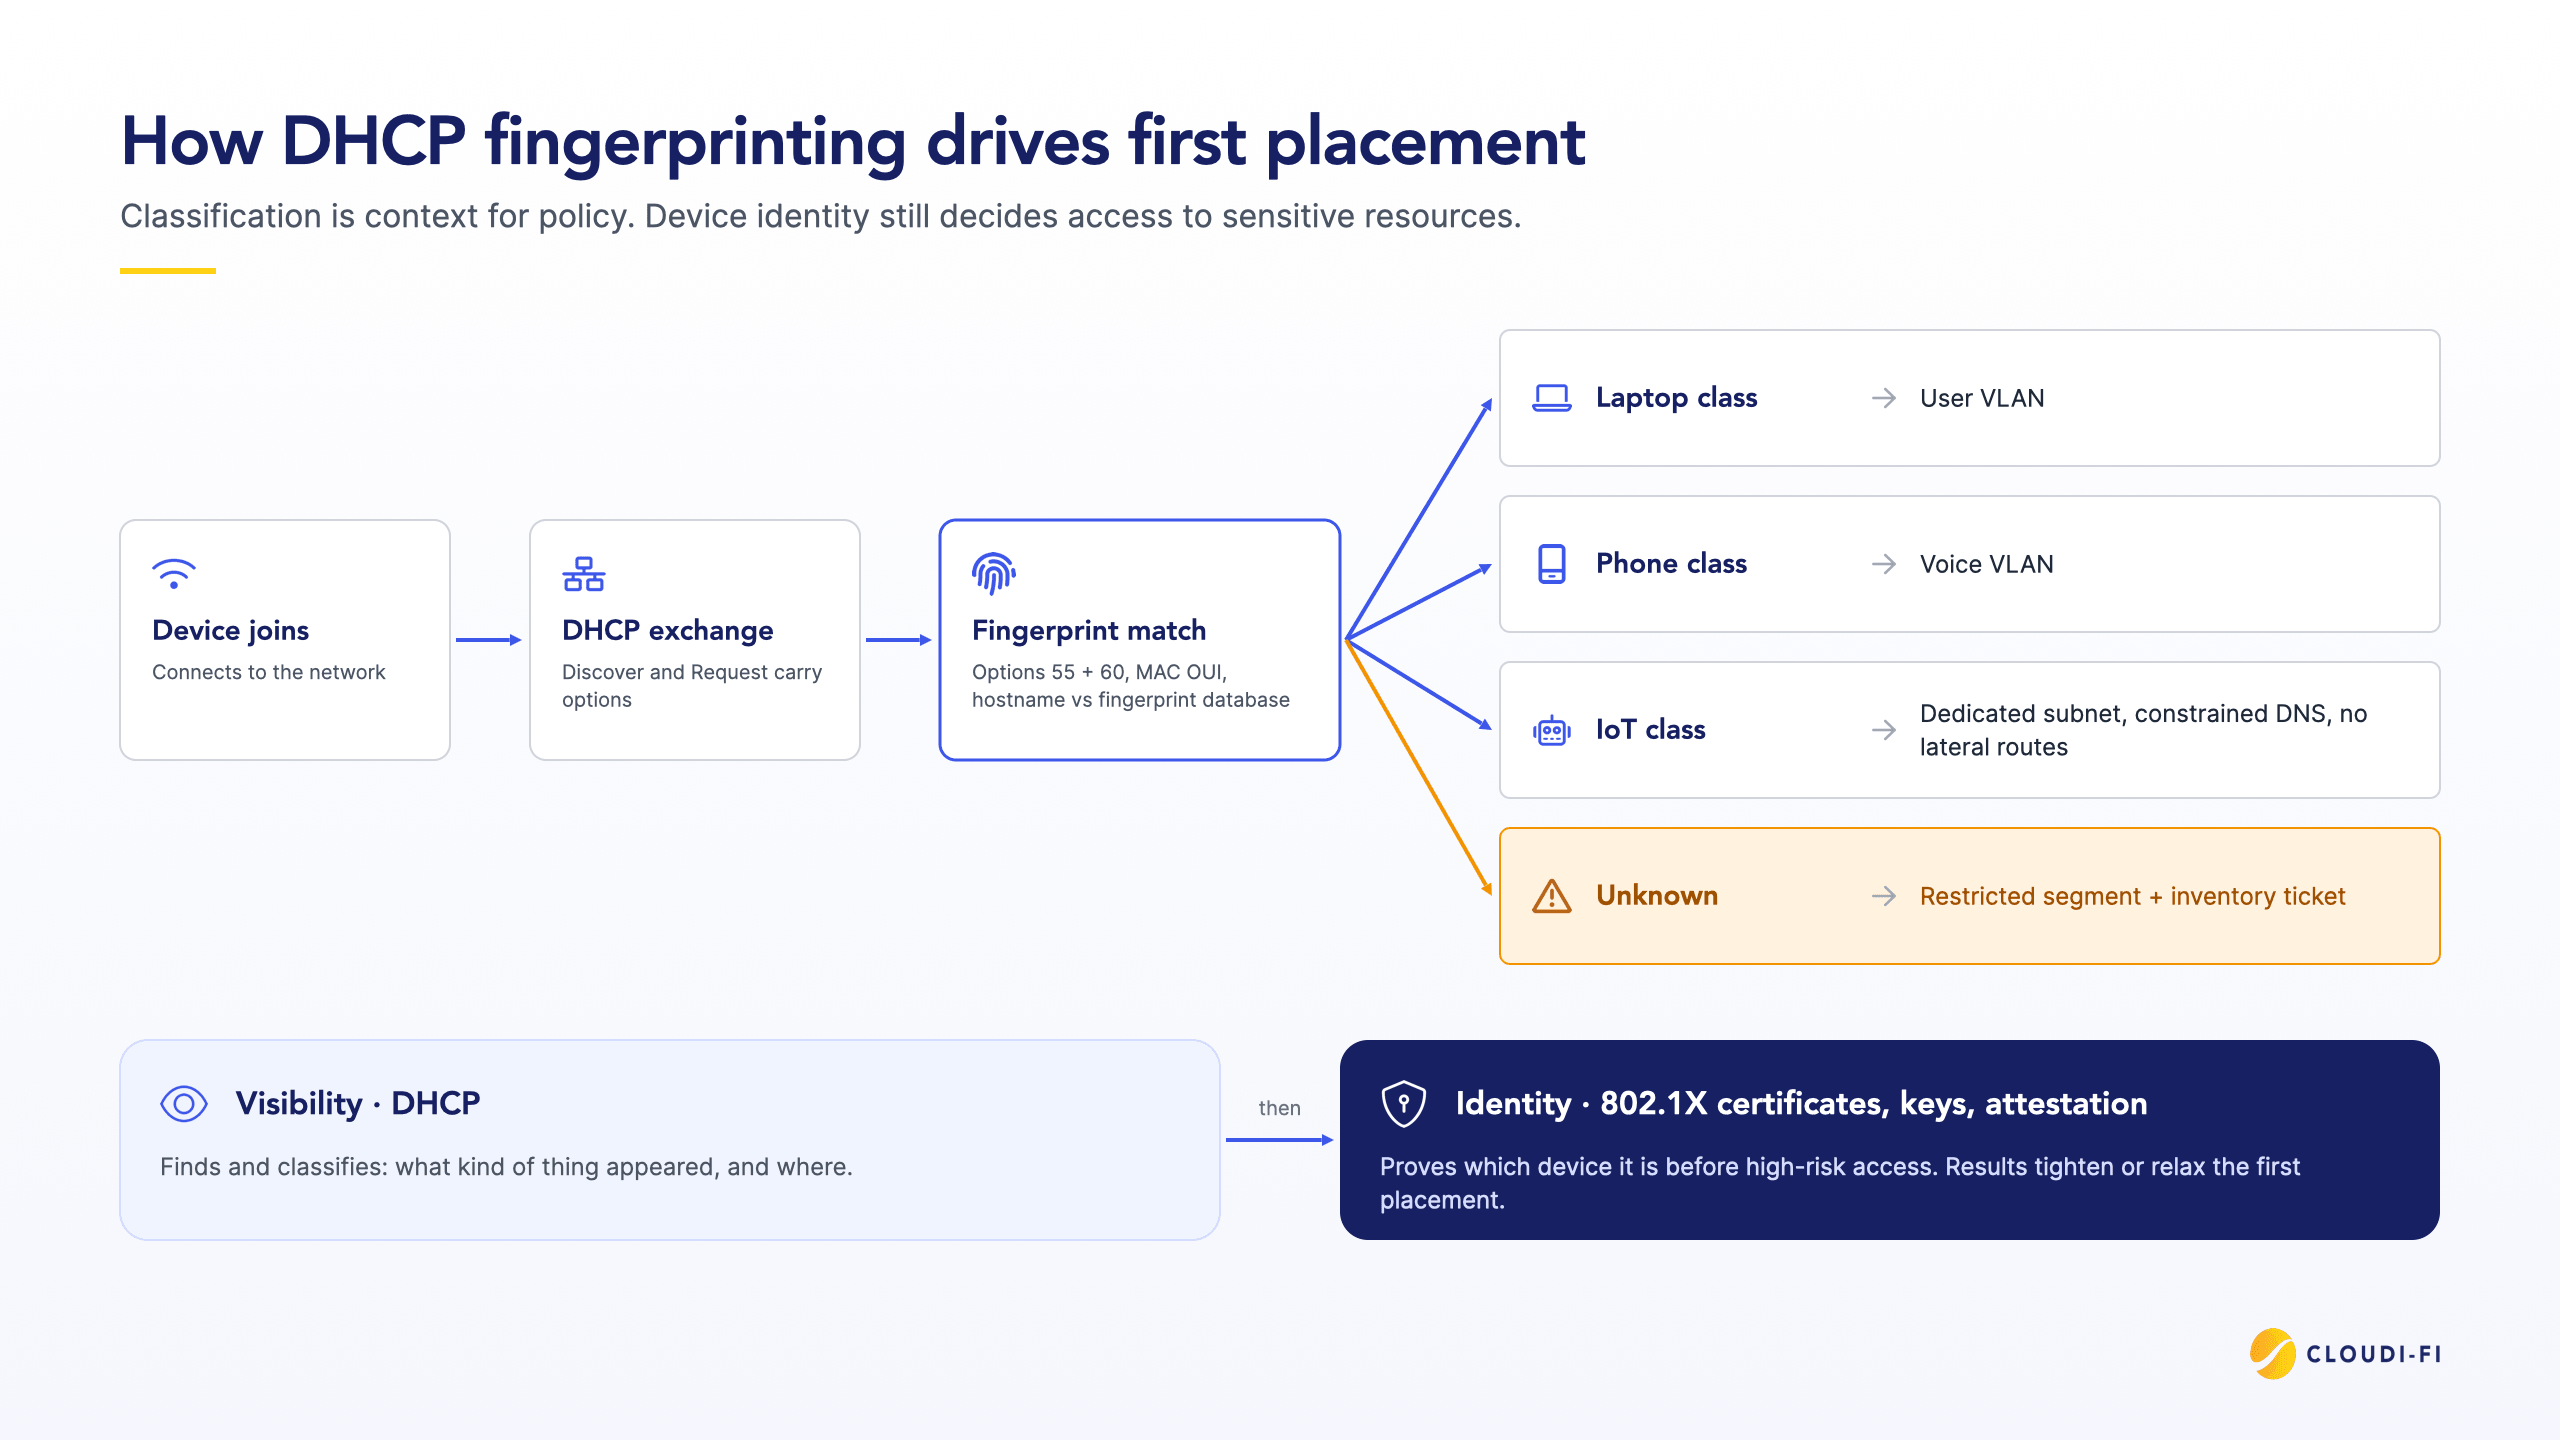Viewport: 2560px width, 1440px height.
Task: Click "Finds and classifies" description text
Action: pos(506,1167)
